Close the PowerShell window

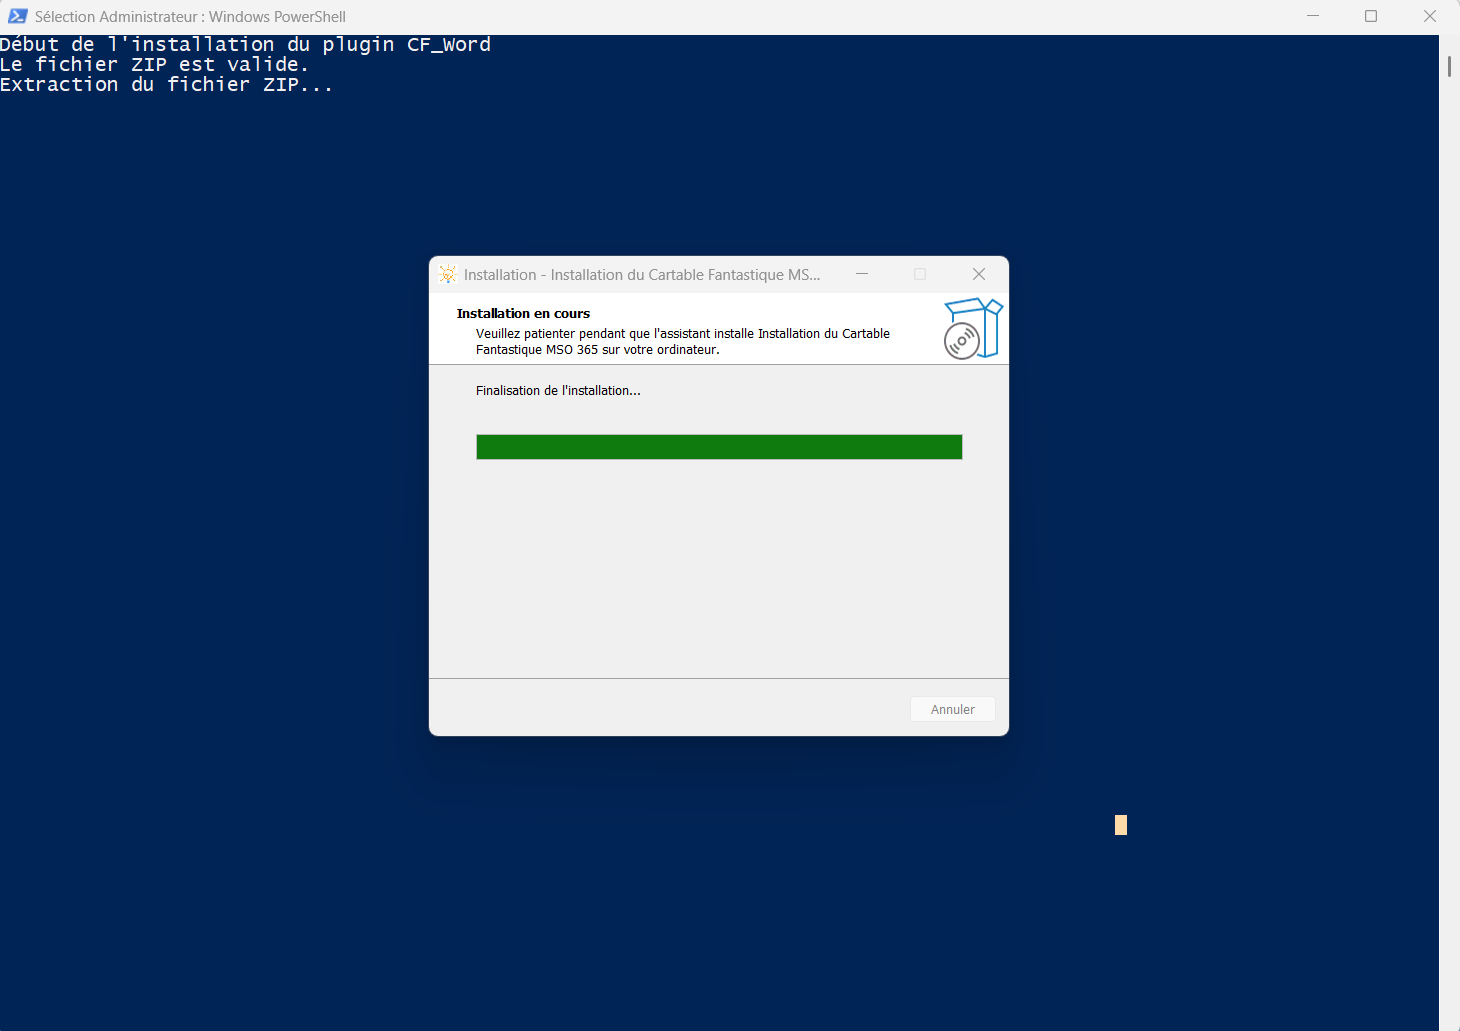coord(1430,16)
